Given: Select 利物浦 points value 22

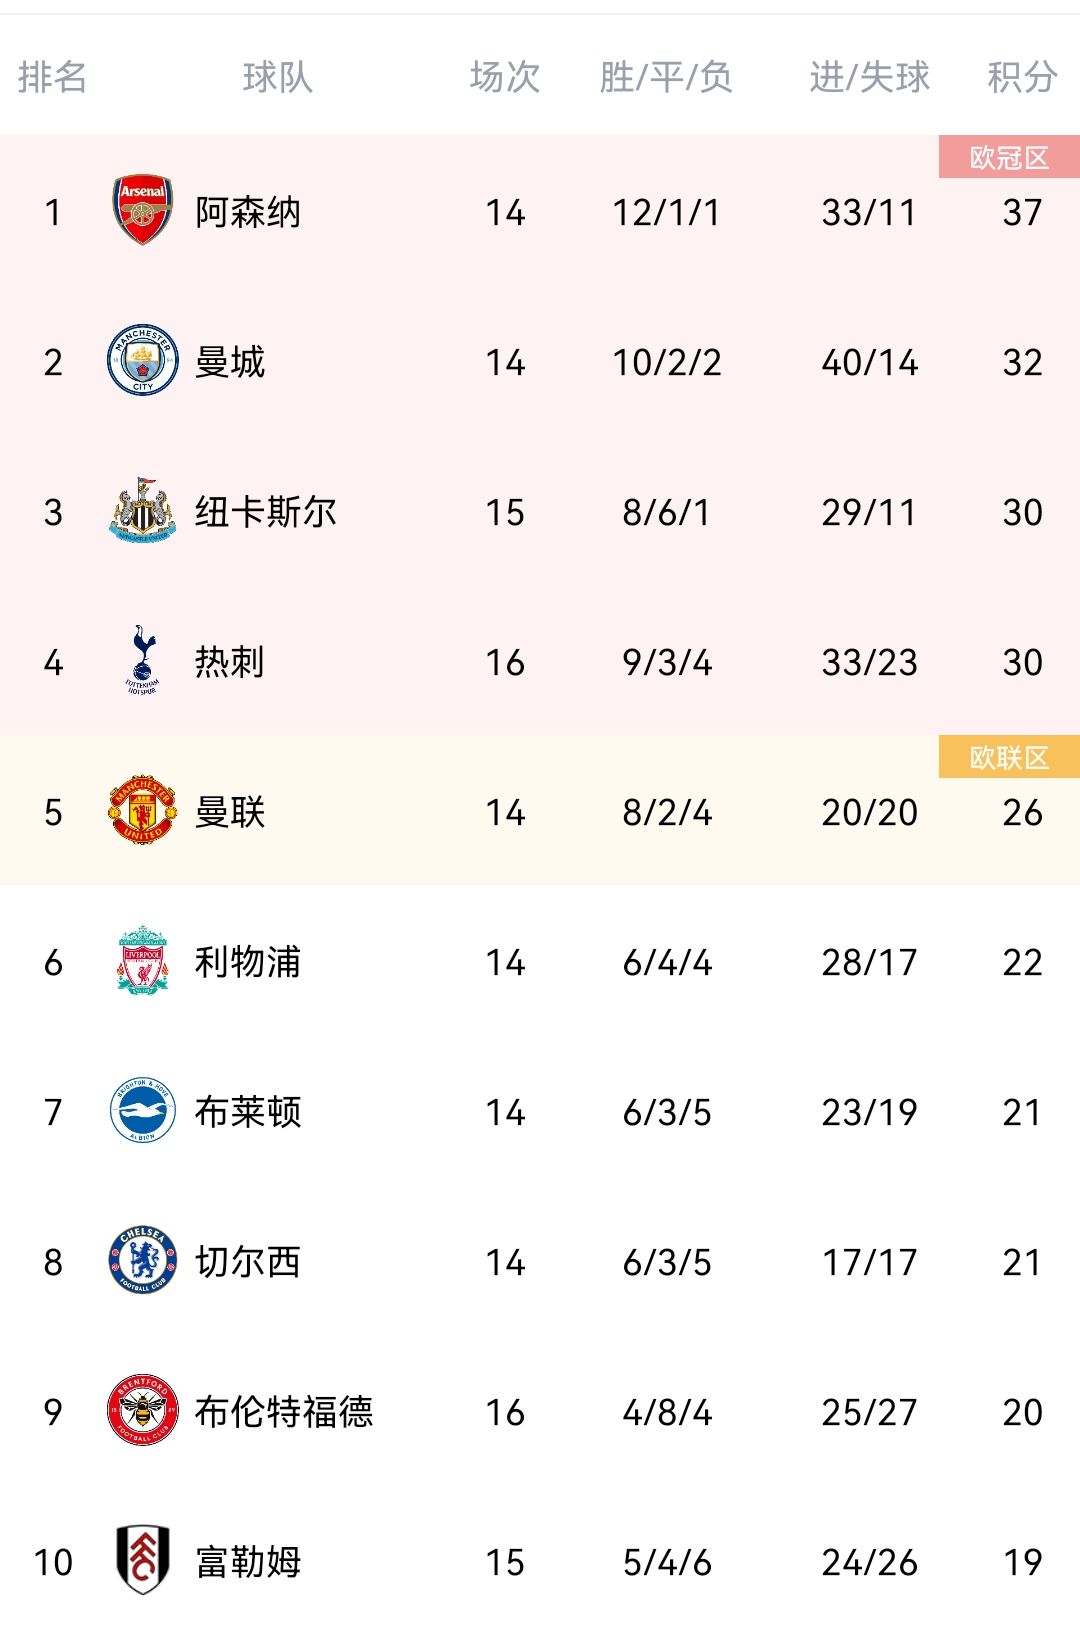Looking at the screenshot, I should pyautogui.click(x=1022, y=962).
